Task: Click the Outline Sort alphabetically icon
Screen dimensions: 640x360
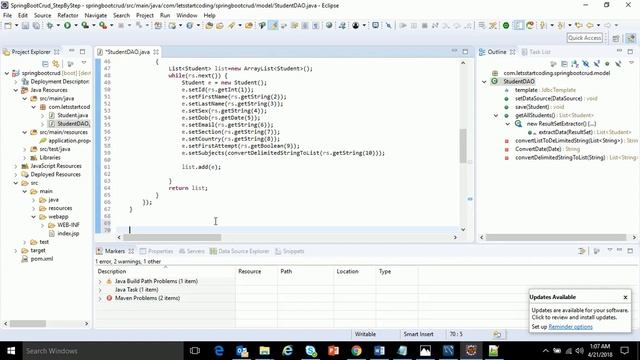Action: point(575,64)
